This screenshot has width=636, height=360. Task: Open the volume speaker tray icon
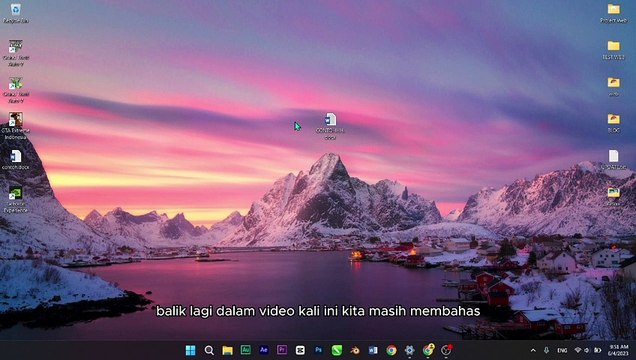click(x=587, y=350)
